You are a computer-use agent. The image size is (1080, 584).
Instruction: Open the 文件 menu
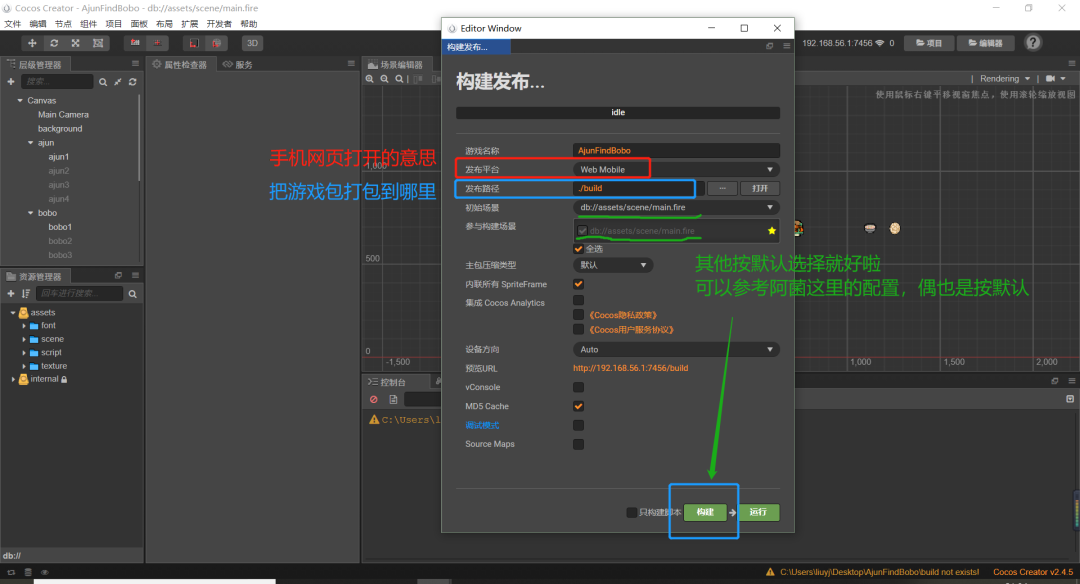pyautogui.click(x=12, y=23)
